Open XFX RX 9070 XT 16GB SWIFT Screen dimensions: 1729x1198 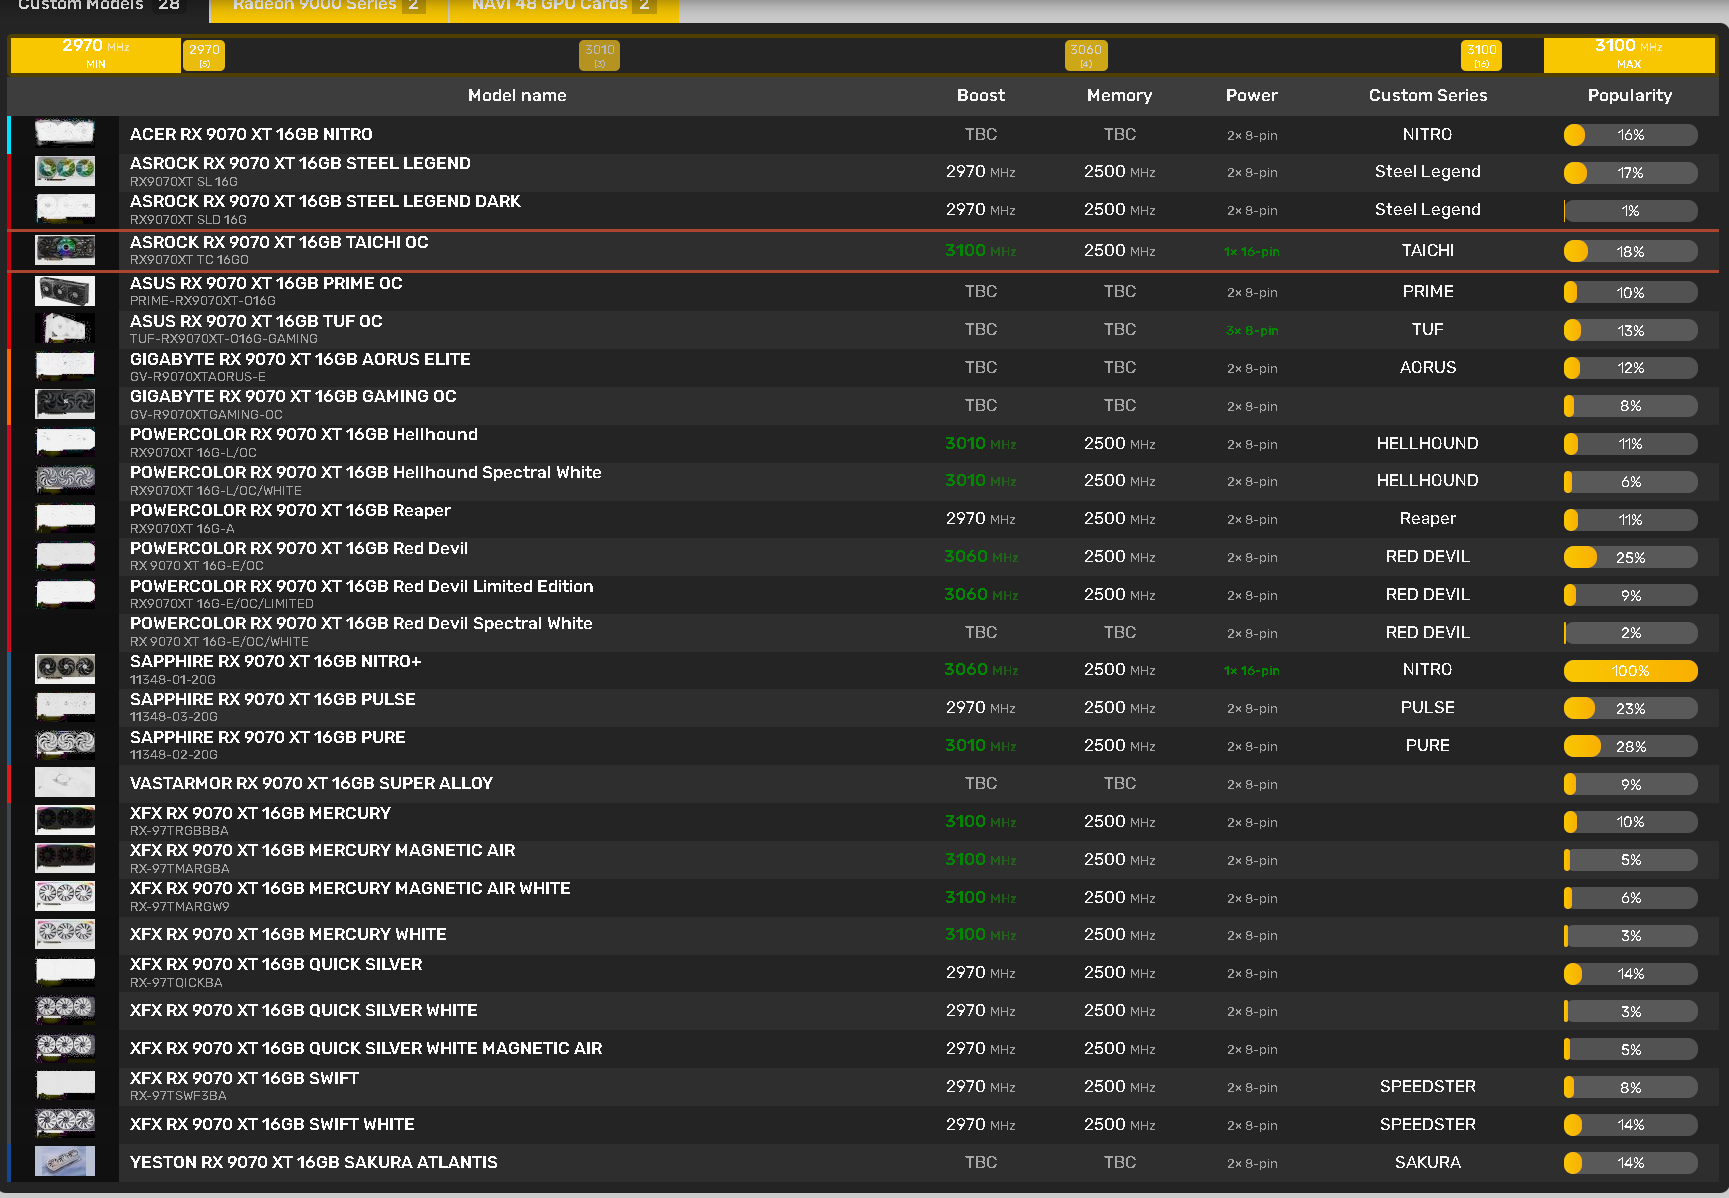tap(244, 1078)
